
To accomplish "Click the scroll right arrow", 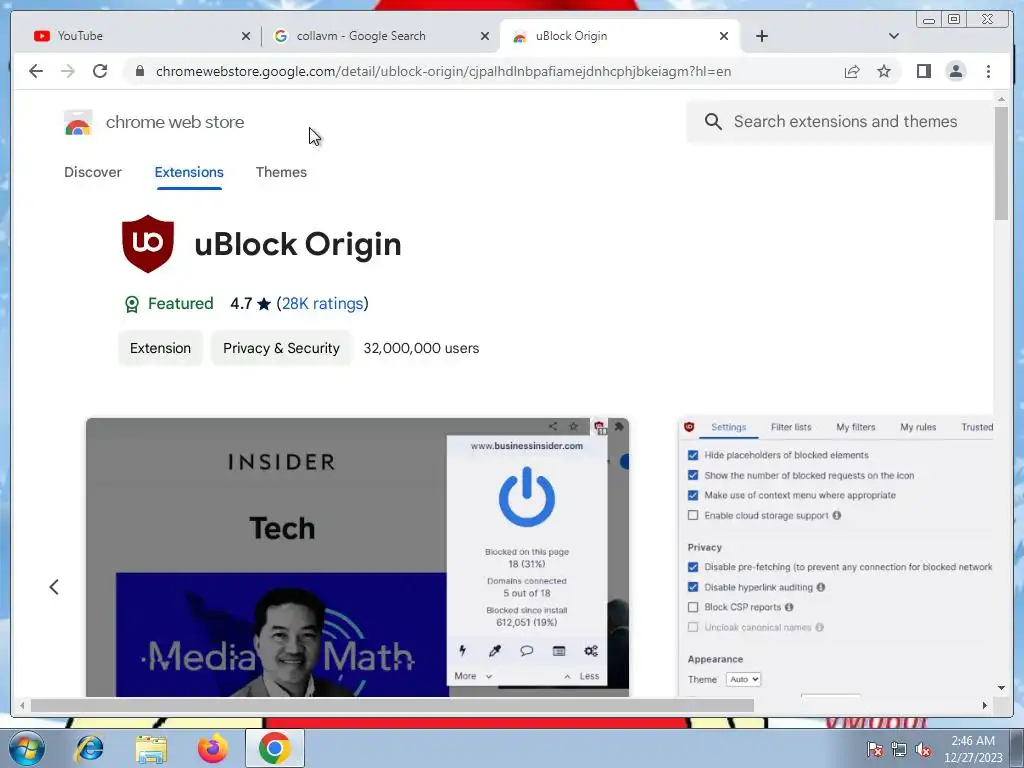I will pyautogui.click(x=985, y=705).
